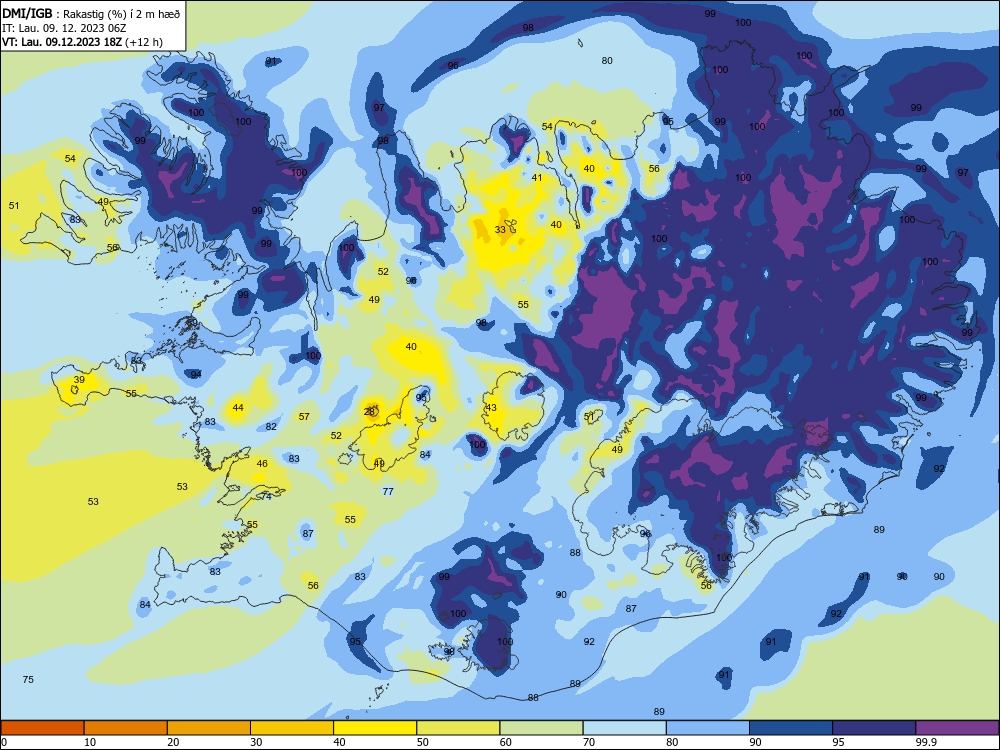Click the '99.9' legend tick label
Viewport: 1000px width, 750px height.
click(926, 742)
